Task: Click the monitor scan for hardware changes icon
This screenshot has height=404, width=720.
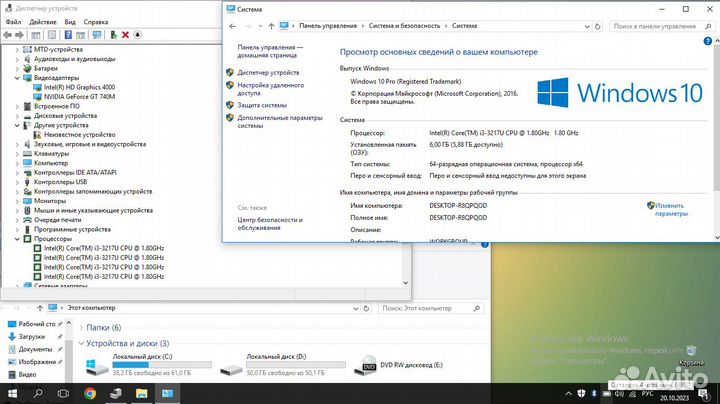Action: pos(97,35)
